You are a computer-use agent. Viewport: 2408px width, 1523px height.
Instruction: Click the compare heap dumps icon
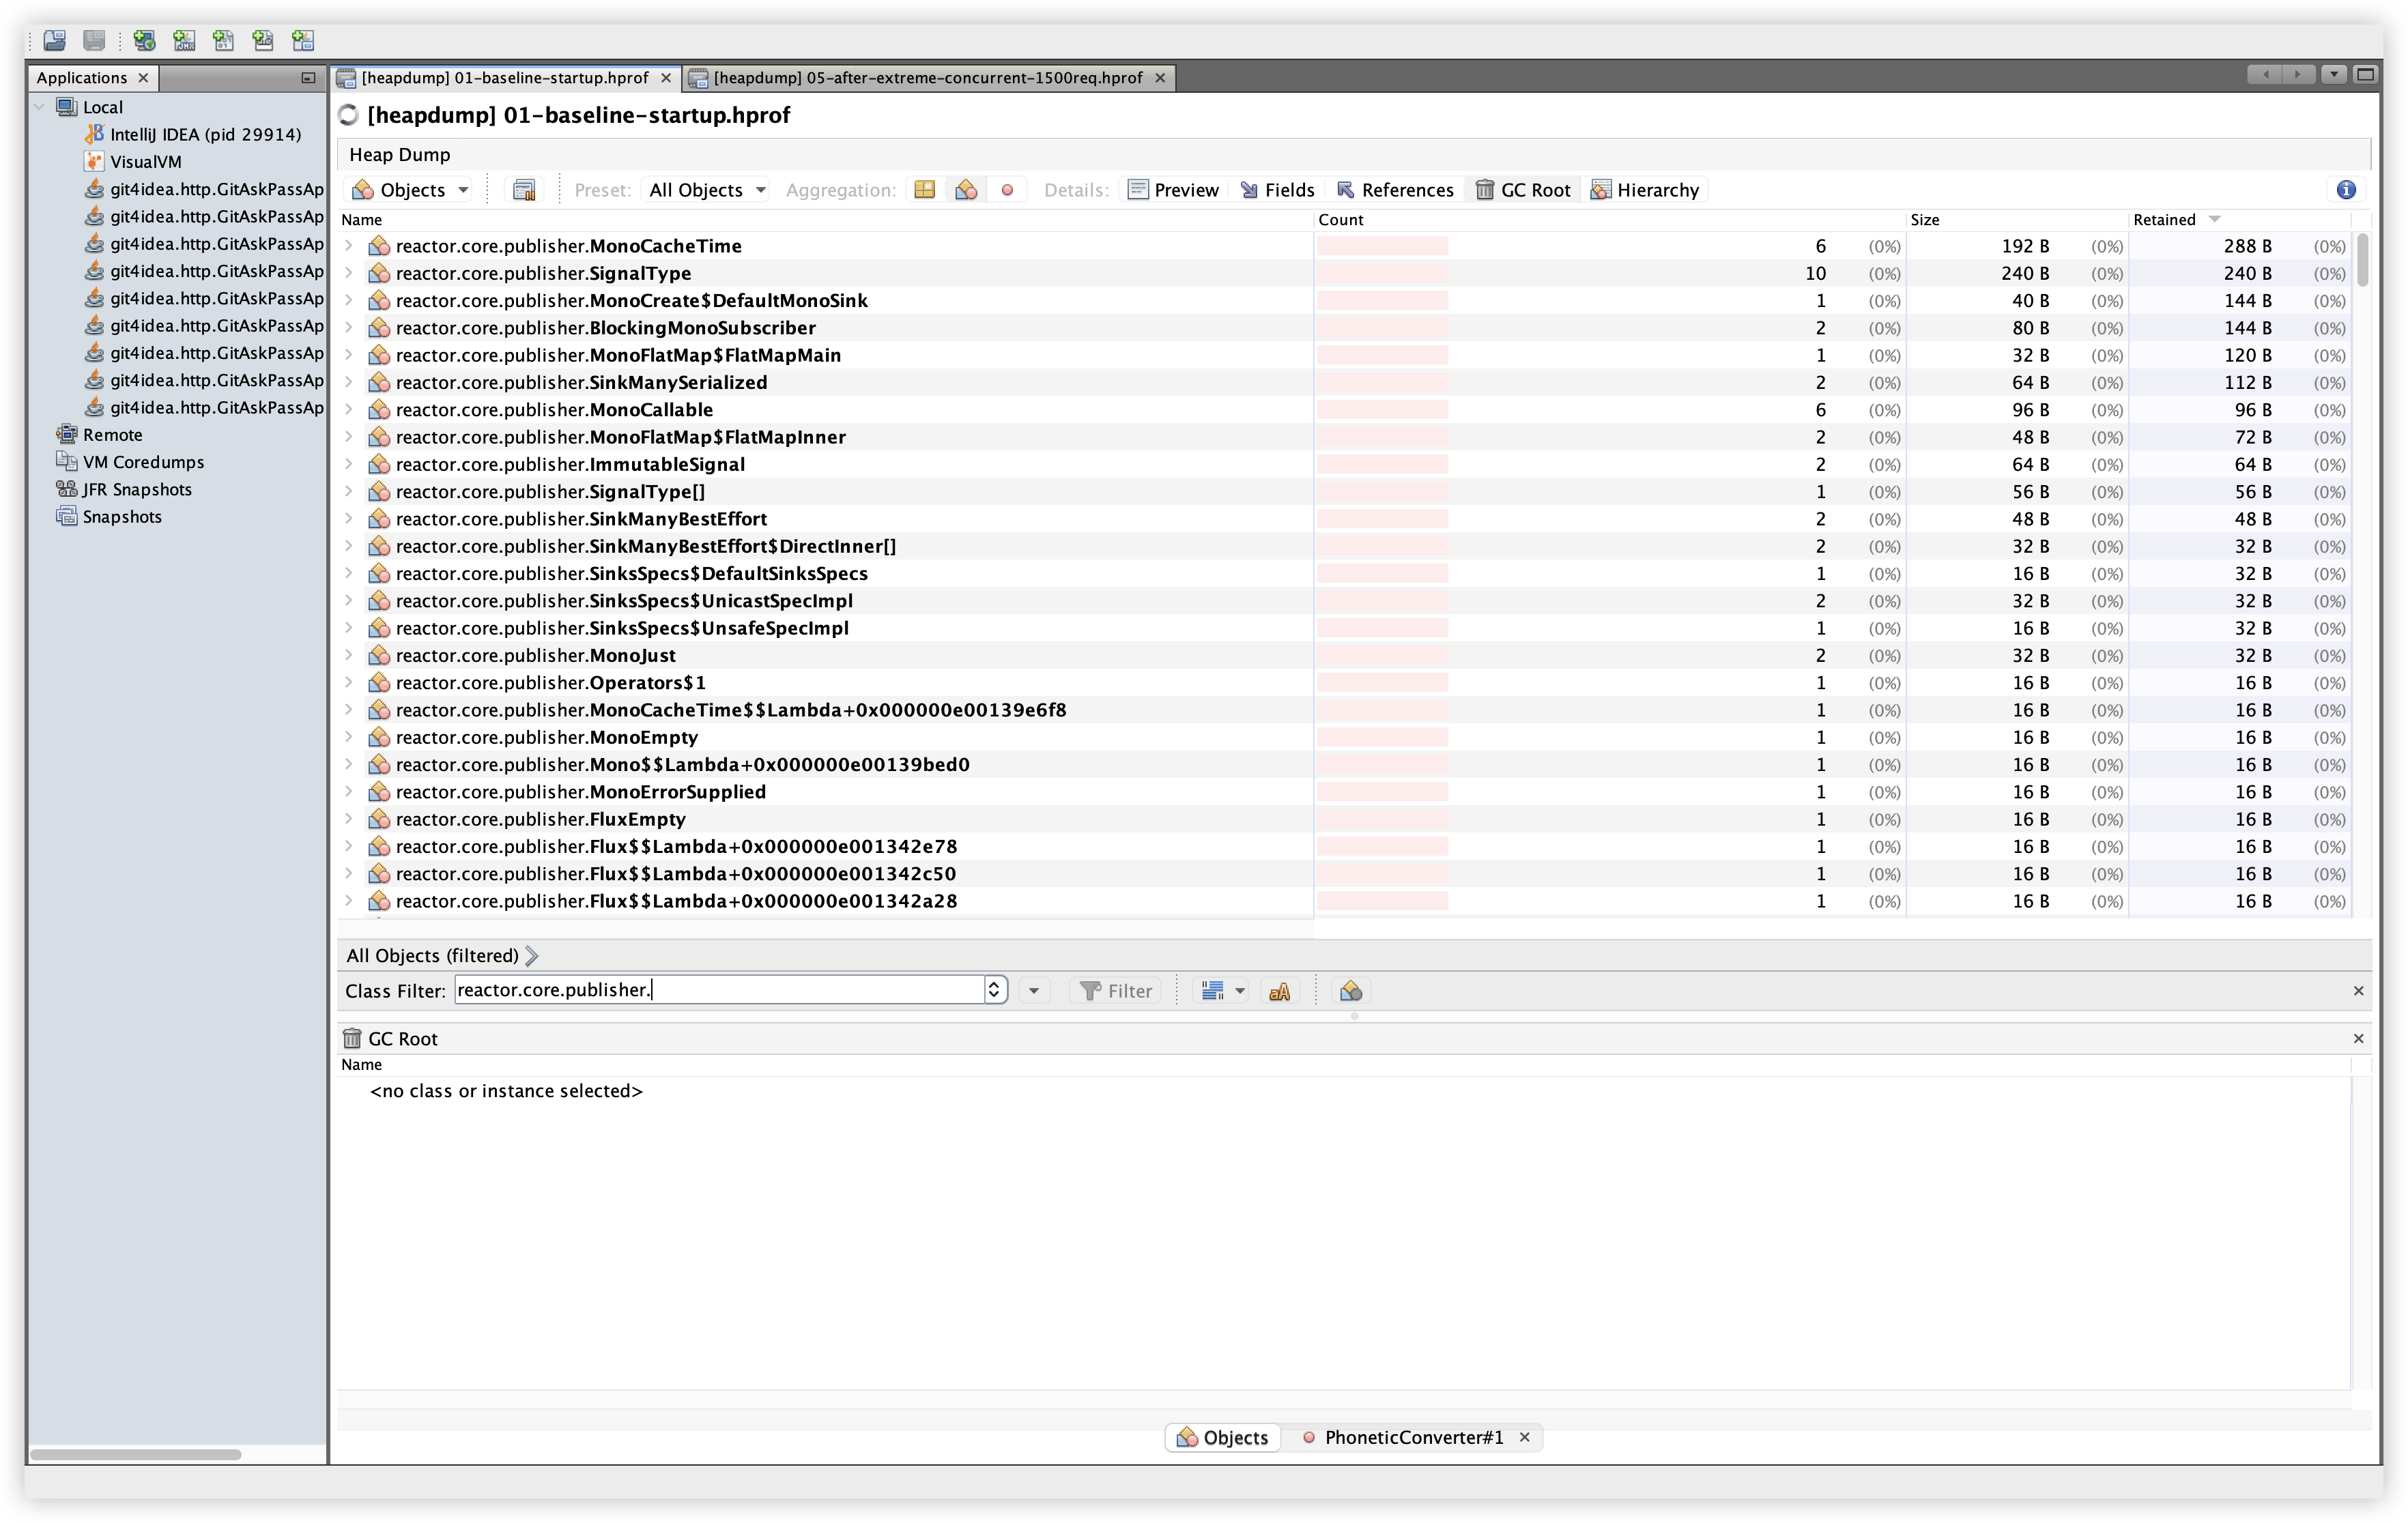(524, 190)
